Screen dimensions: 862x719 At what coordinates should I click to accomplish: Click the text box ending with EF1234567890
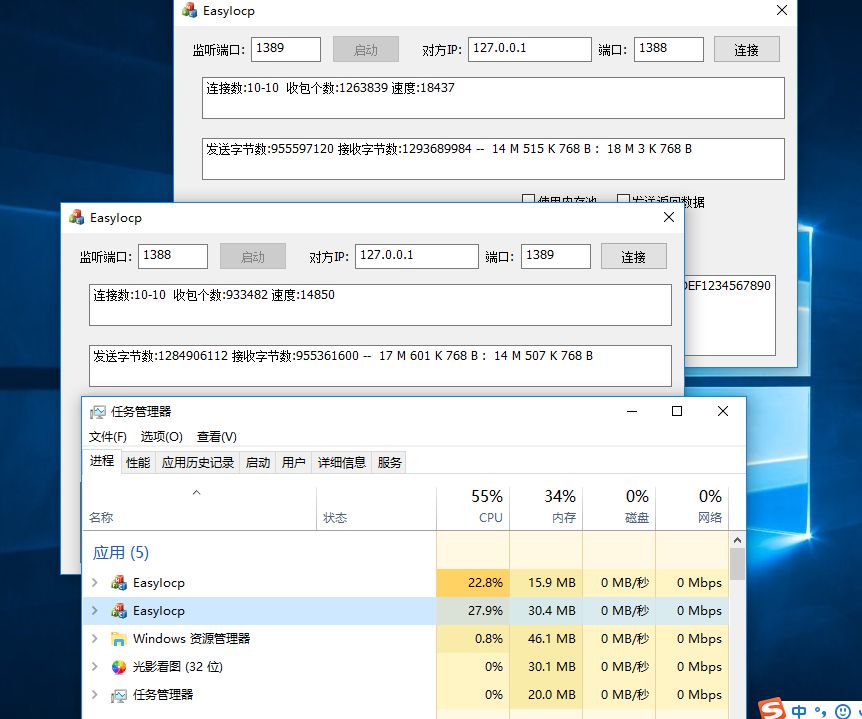click(x=730, y=316)
